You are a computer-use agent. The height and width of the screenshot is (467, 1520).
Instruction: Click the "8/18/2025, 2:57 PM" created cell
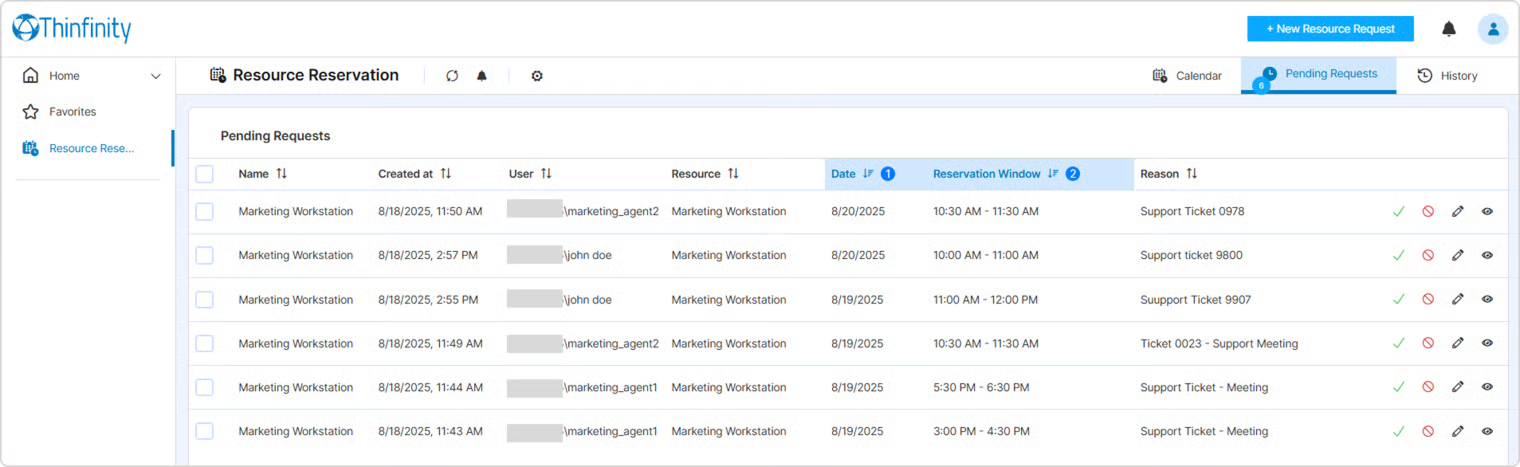(x=428, y=256)
